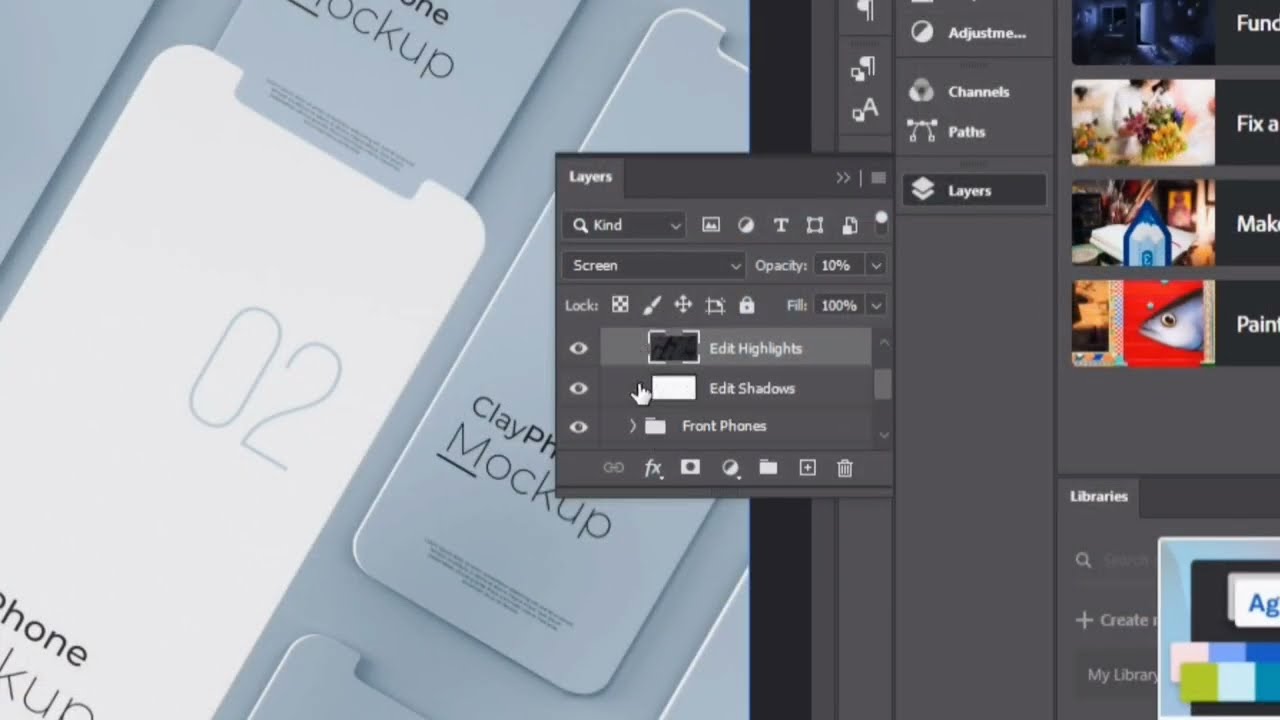
Task: Filter for adjustment layers
Action: [x=746, y=225]
